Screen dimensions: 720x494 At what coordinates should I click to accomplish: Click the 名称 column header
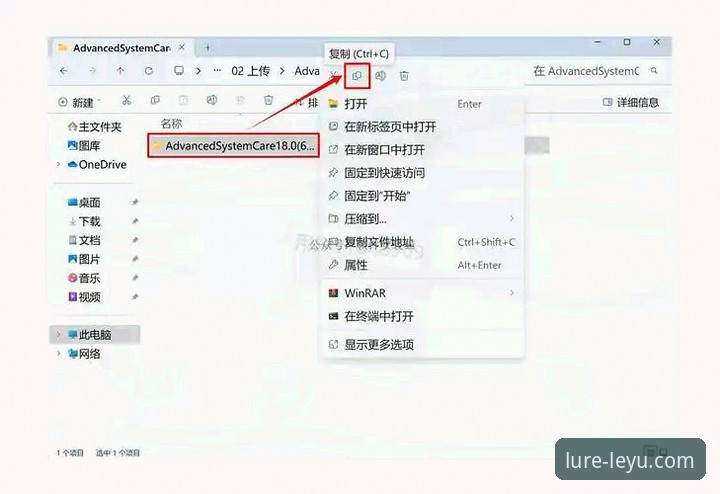click(171, 124)
